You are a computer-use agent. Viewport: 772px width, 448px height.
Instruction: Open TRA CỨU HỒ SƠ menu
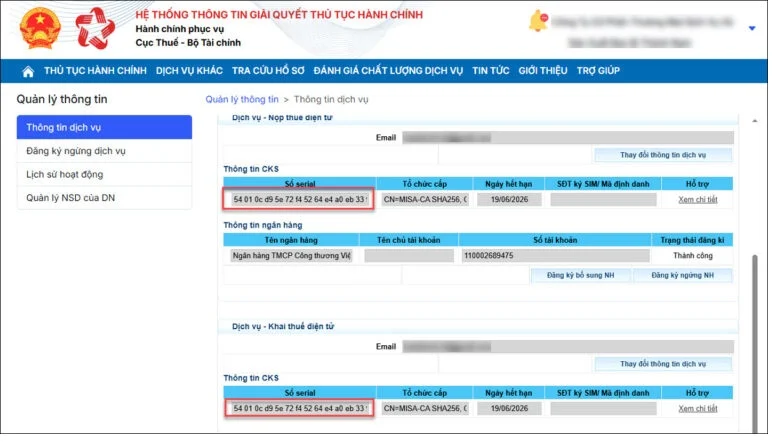(x=268, y=71)
